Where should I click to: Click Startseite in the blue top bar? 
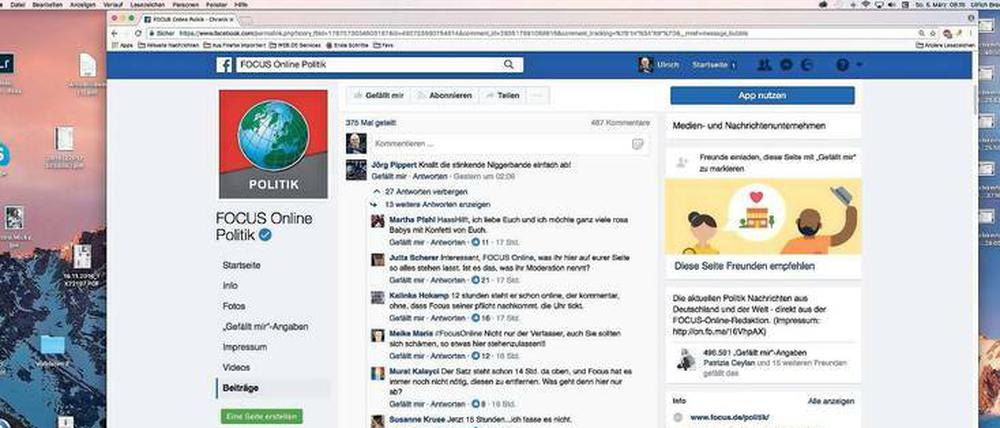pos(710,64)
